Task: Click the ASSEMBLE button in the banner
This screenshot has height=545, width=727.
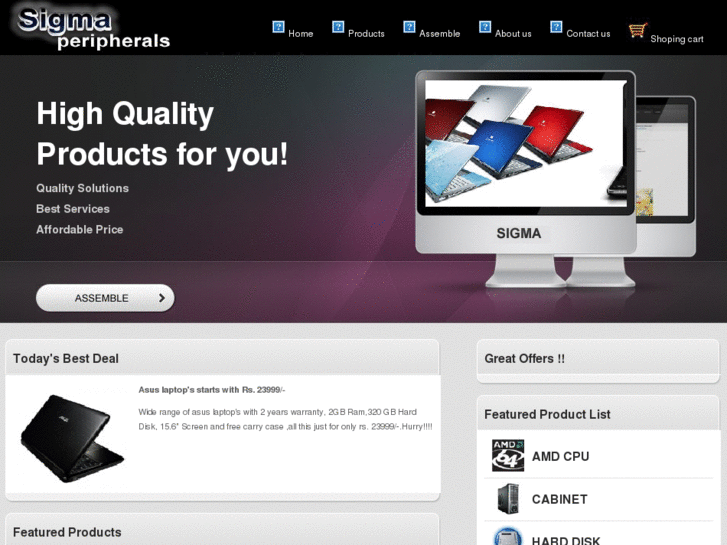Action: point(105,298)
